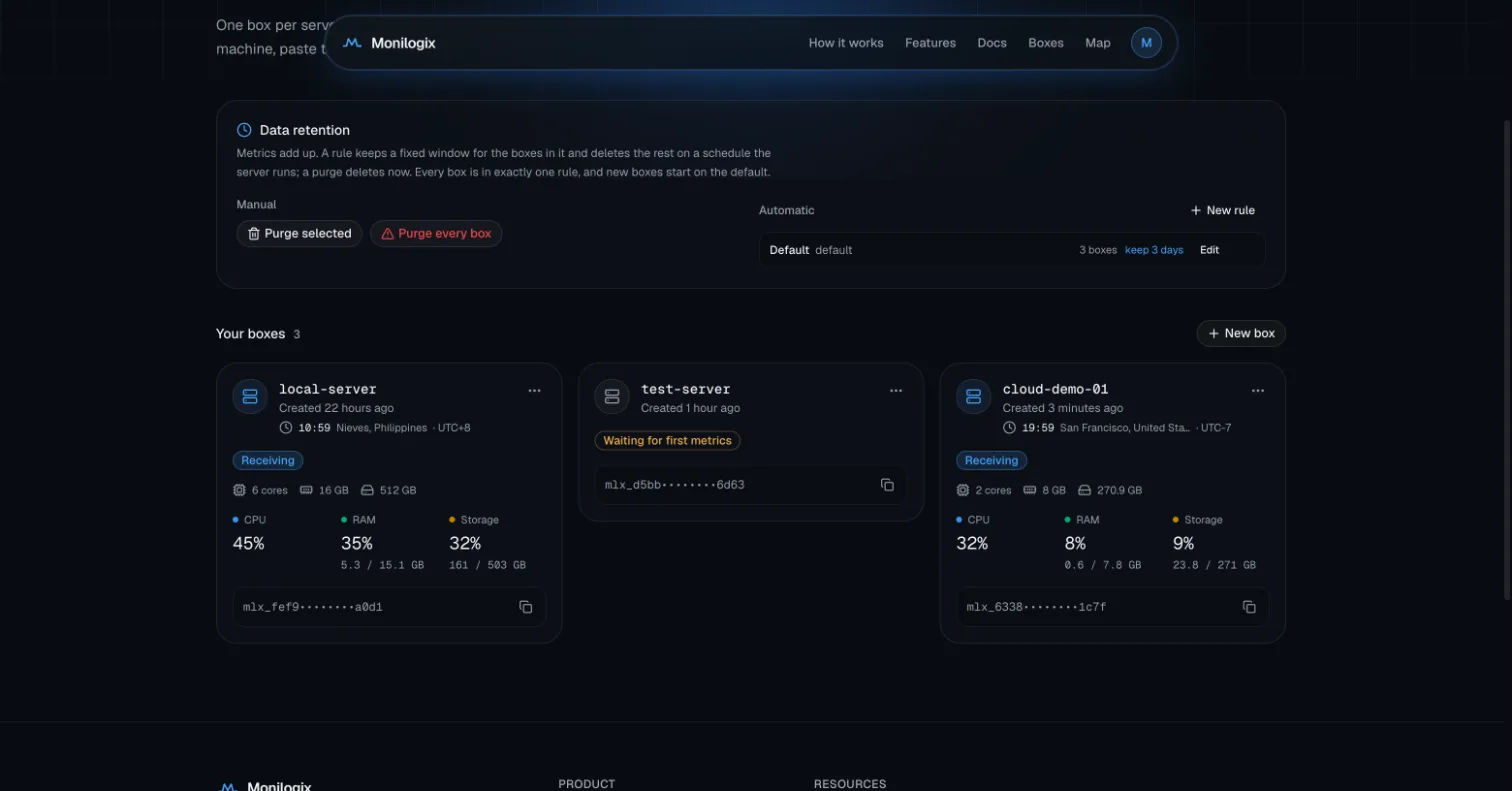Image resolution: width=1512 pixels, height=791 pixels.
Task: Open the Map nav item
Action: coord(1098,43)
